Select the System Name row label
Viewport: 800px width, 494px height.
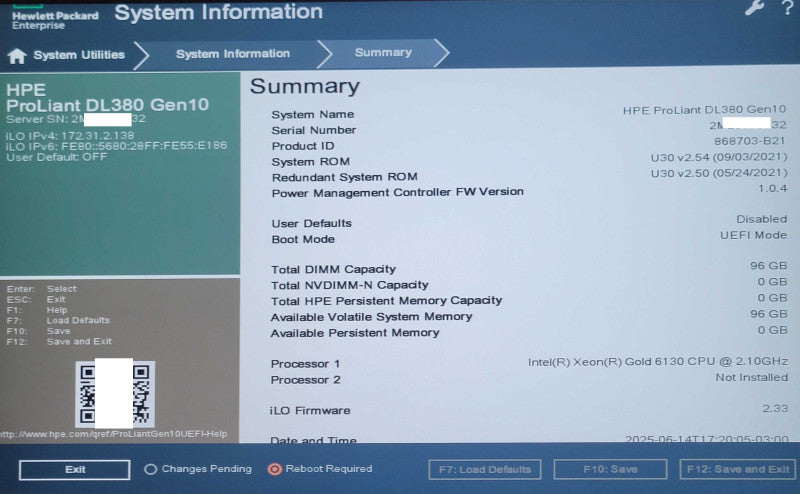[x=313, y=114]
